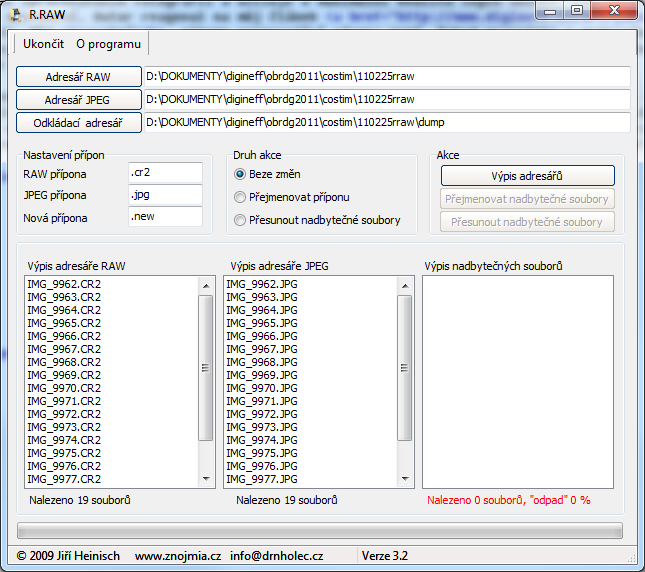Viewport: 645px width, 572px height.
Task: Open the Ukončit menu
Action: 43,44
